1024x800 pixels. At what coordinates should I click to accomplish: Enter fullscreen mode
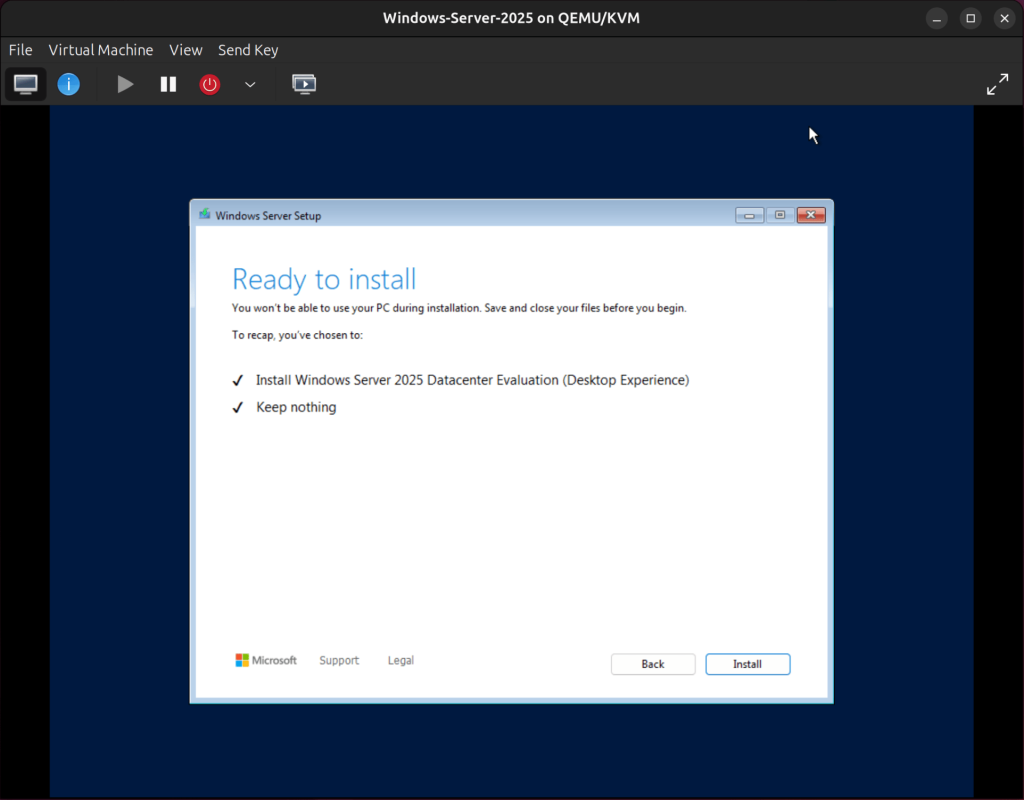click(997, 84)
